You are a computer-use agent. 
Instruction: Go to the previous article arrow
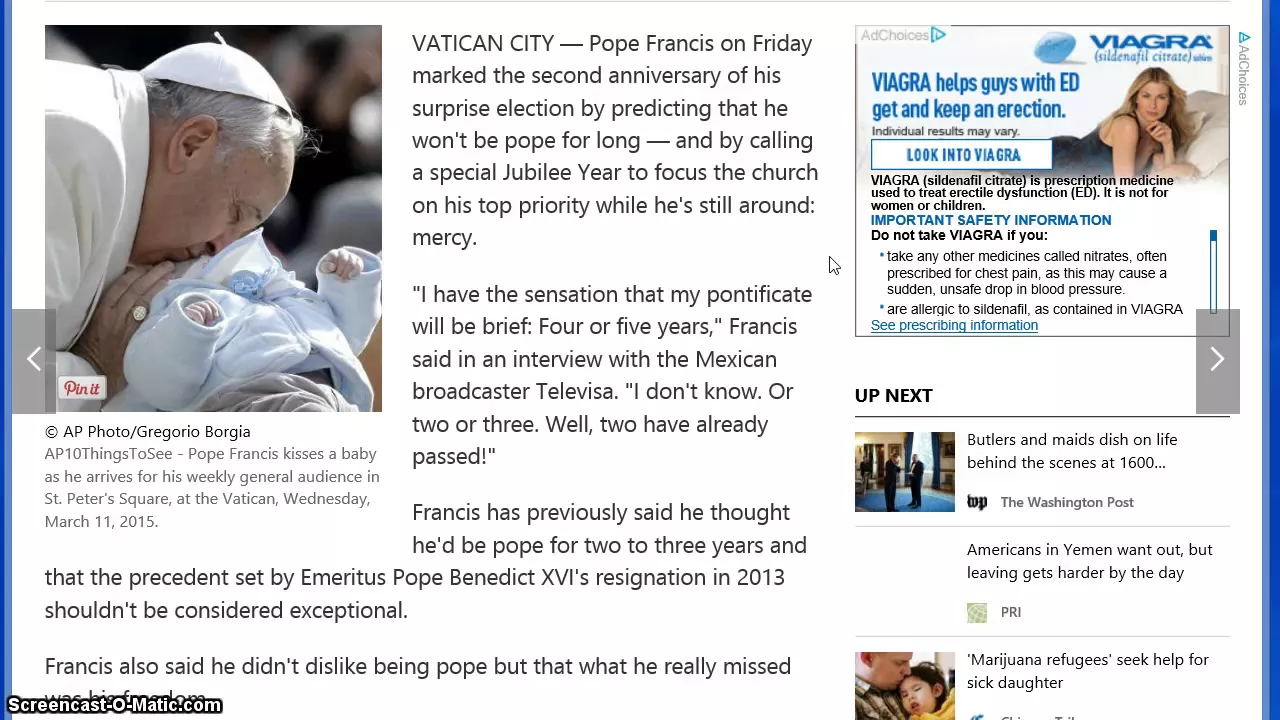34,359
